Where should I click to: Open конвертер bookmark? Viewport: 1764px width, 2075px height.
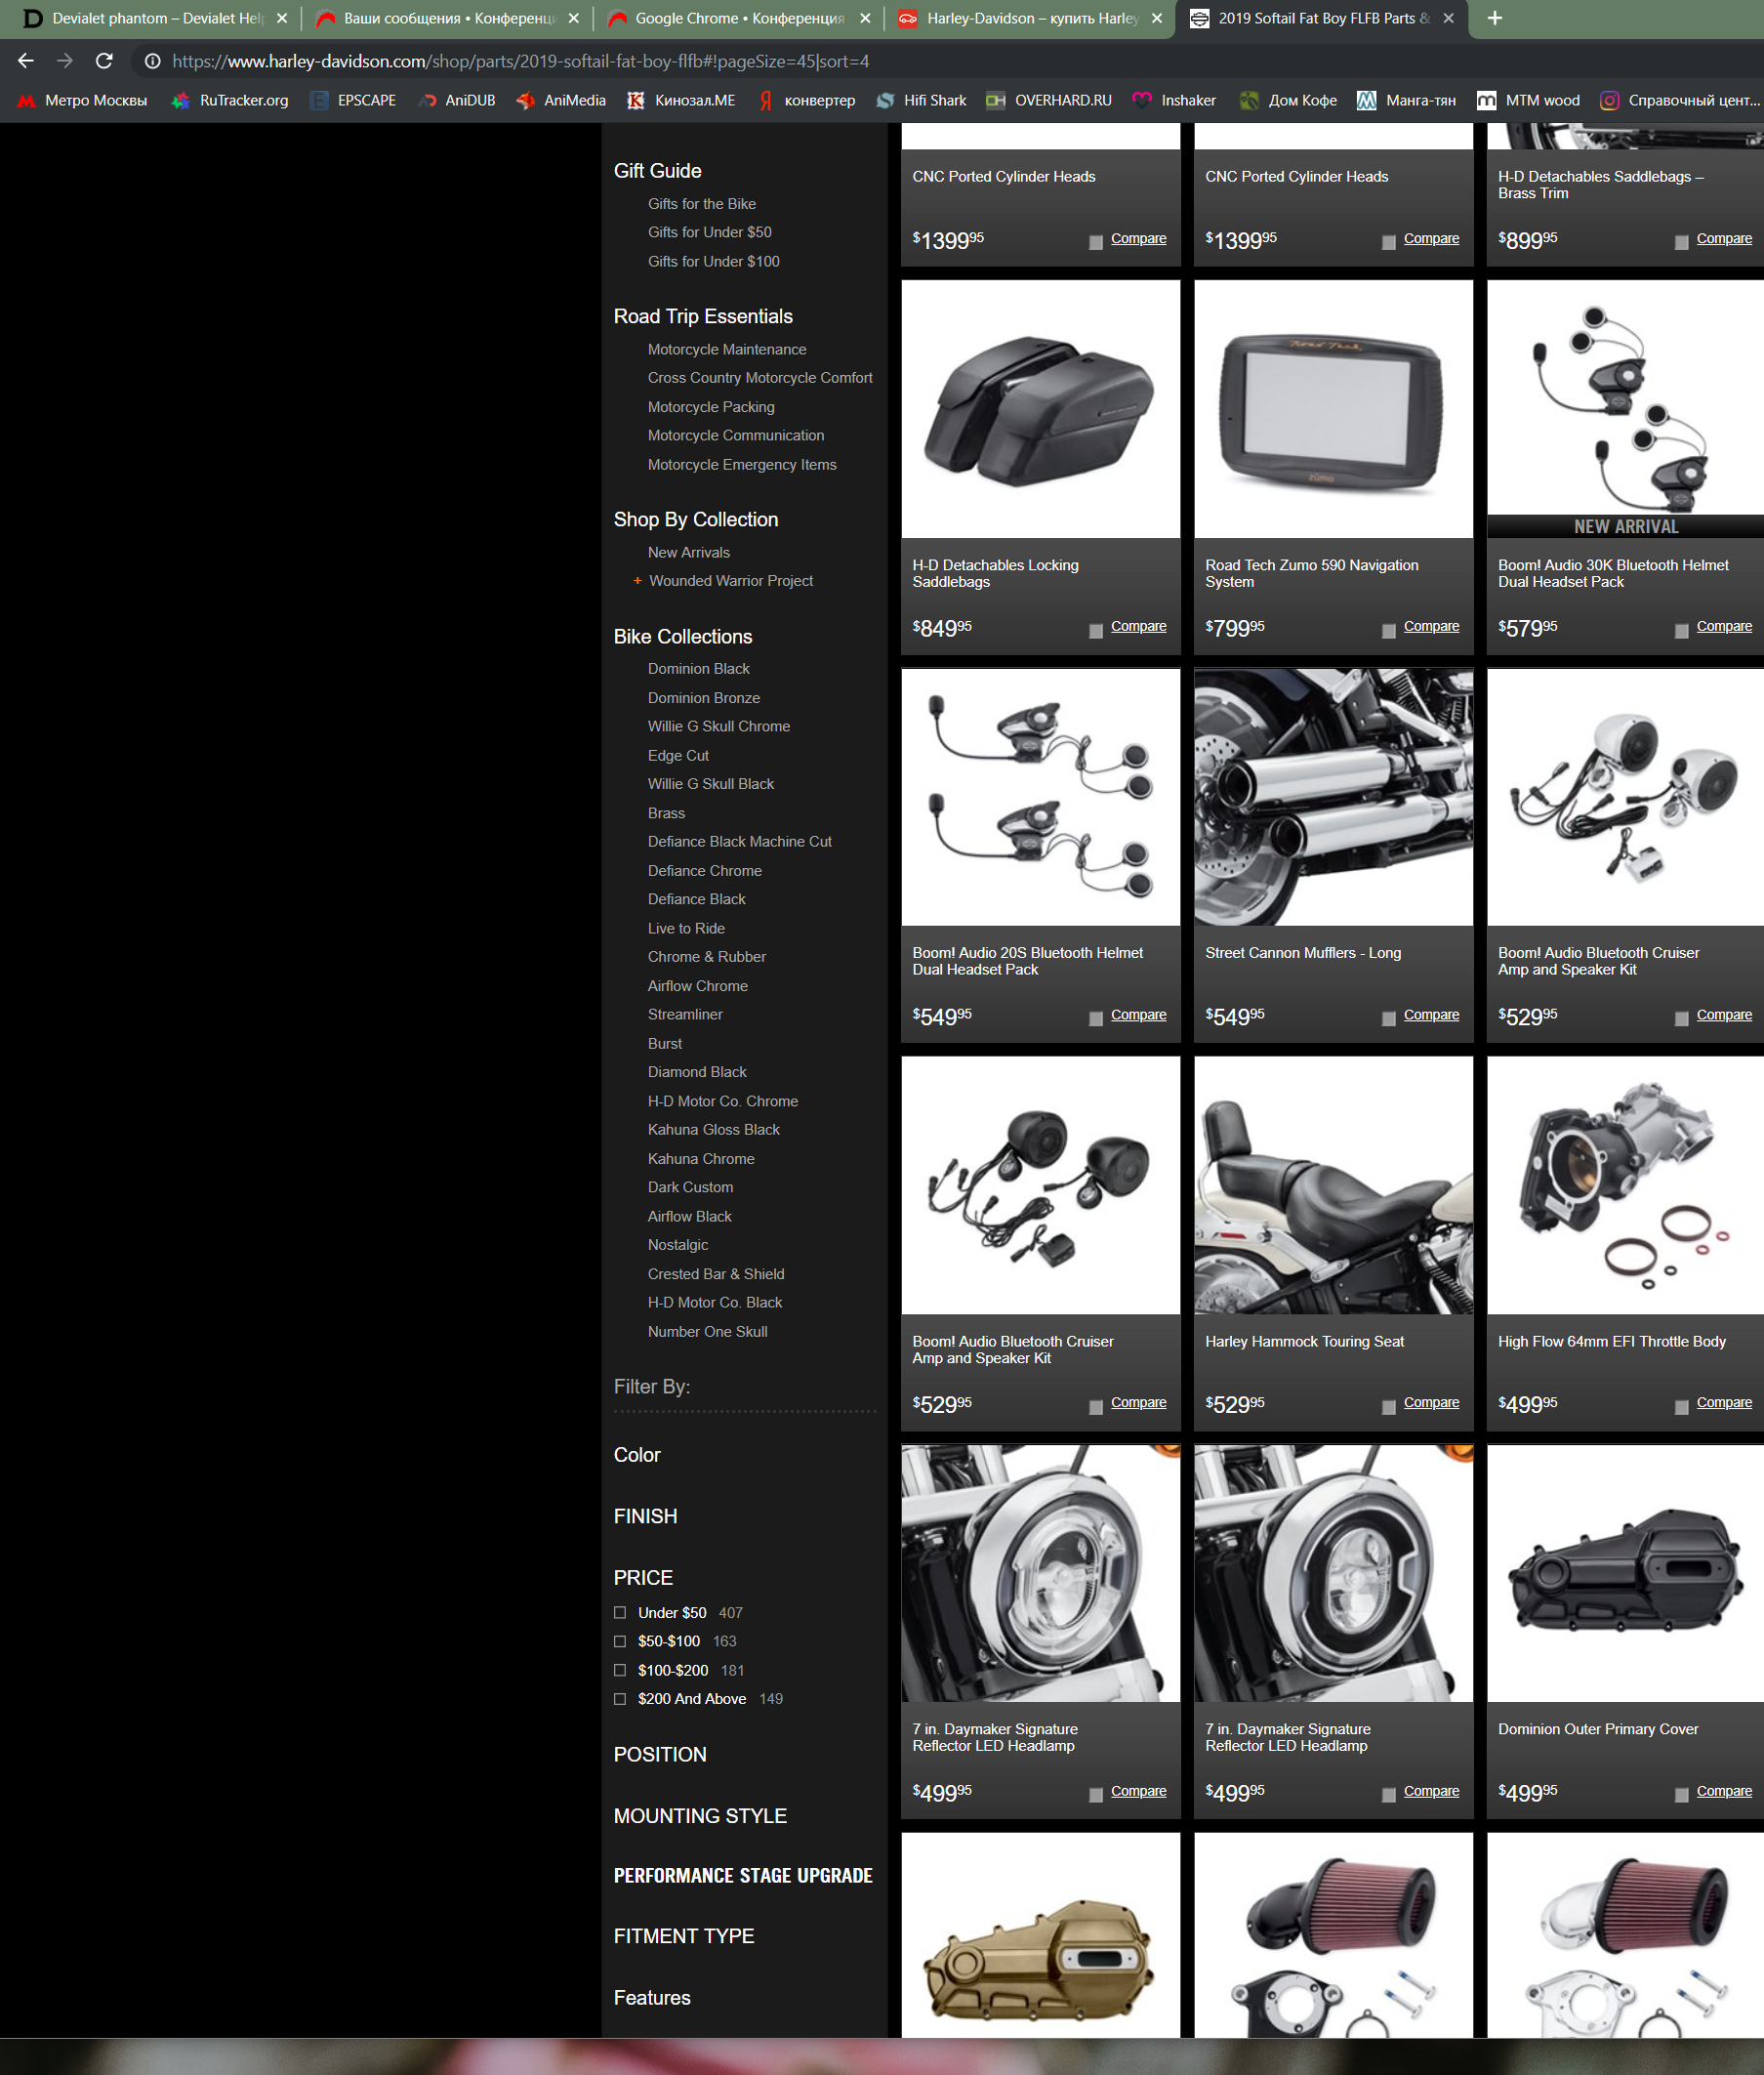point(806,100)
